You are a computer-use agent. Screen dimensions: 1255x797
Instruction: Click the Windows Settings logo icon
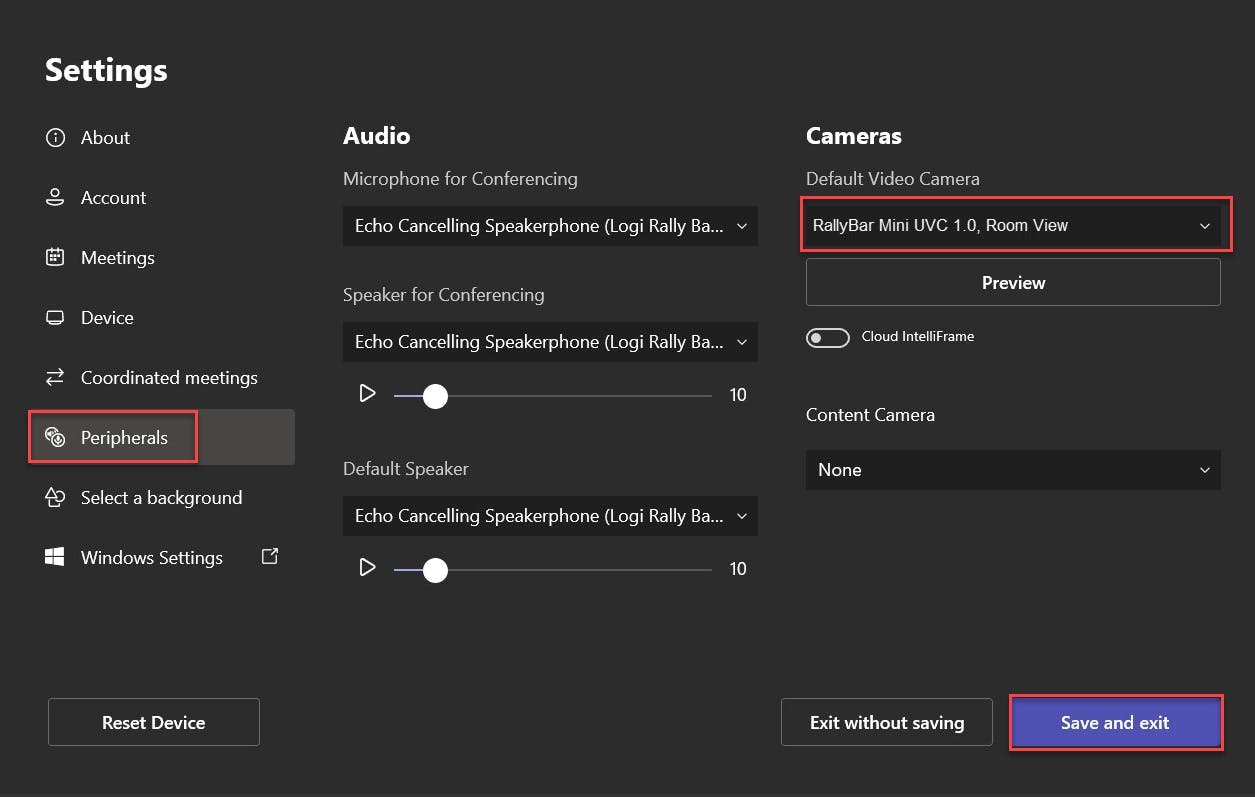[x=55, y=558]
